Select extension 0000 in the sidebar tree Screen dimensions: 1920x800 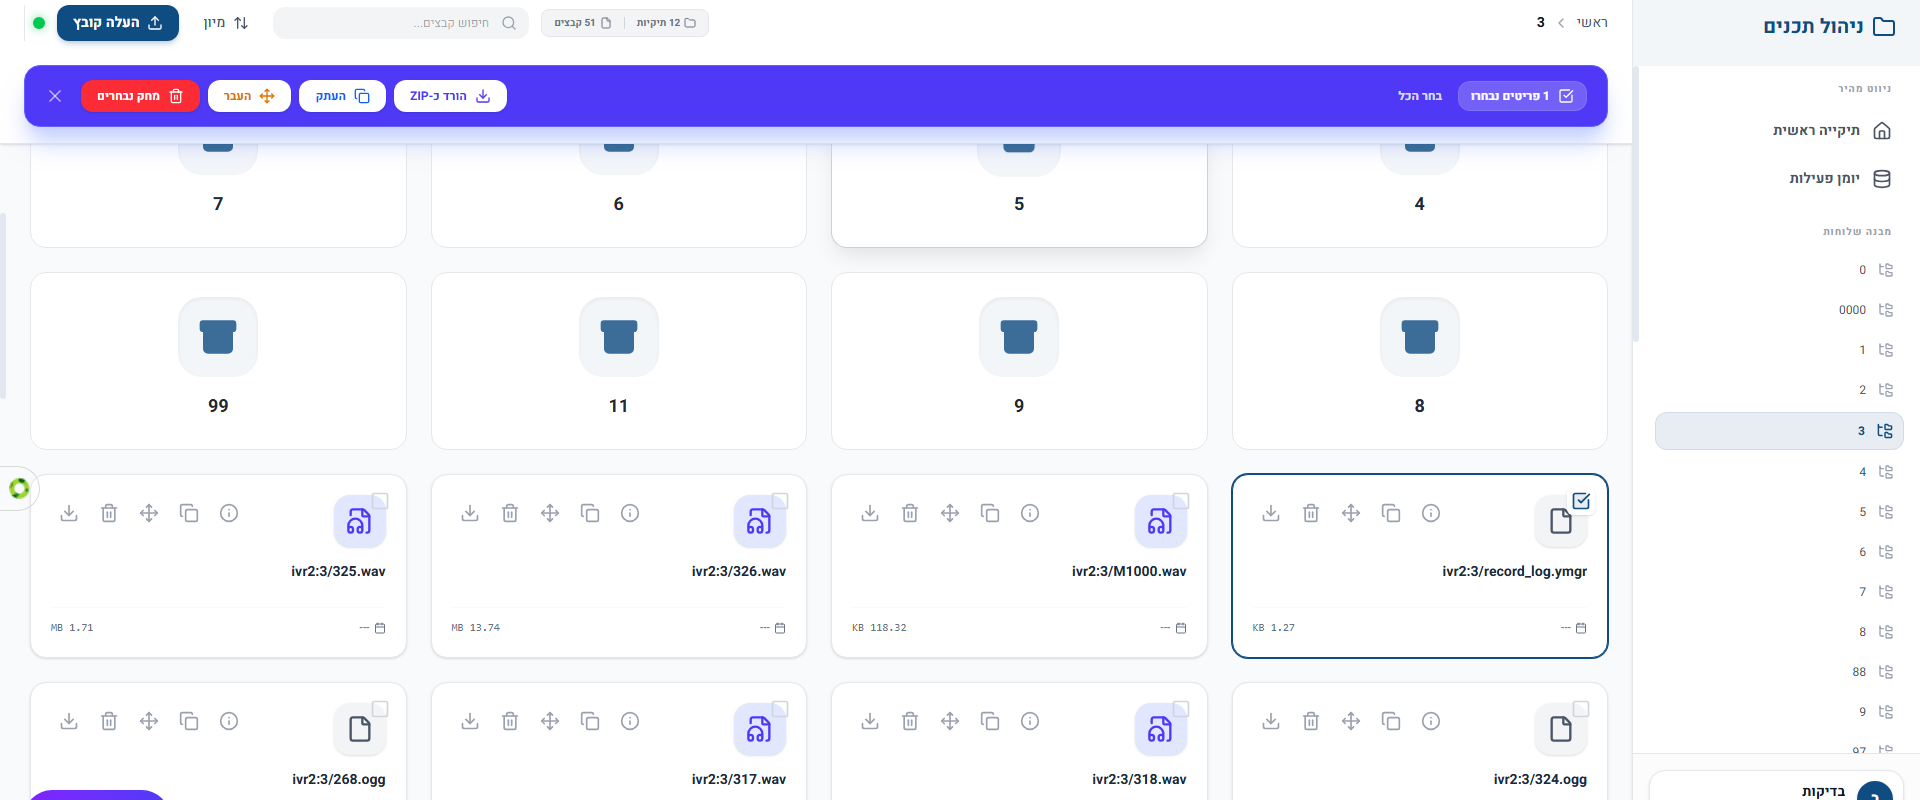coord(1852,310)
